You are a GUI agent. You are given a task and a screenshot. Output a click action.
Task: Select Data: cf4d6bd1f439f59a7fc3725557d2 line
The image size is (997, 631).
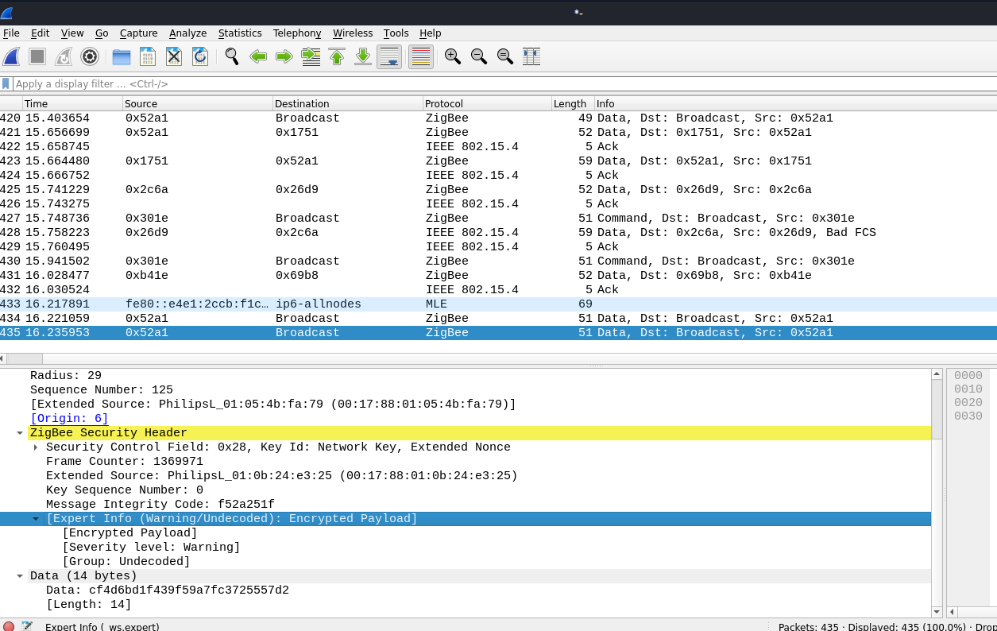(167, 590)
